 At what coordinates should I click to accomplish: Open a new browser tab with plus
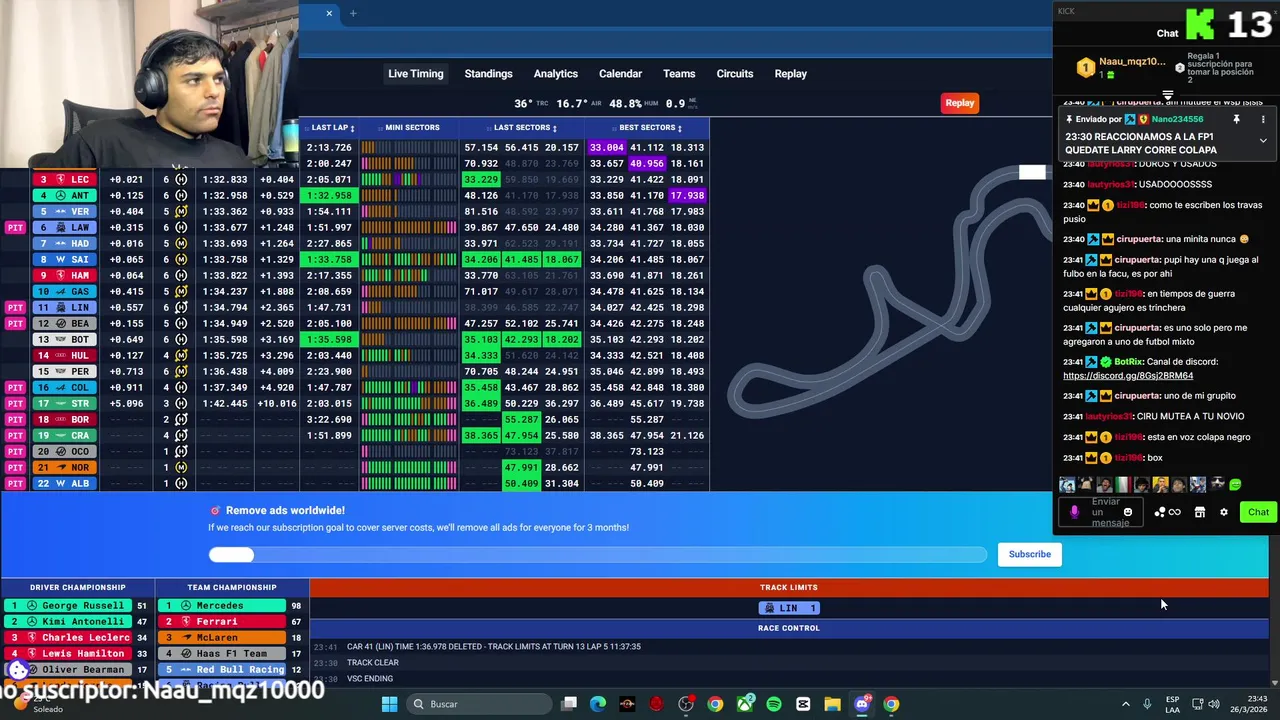point(353,13)
